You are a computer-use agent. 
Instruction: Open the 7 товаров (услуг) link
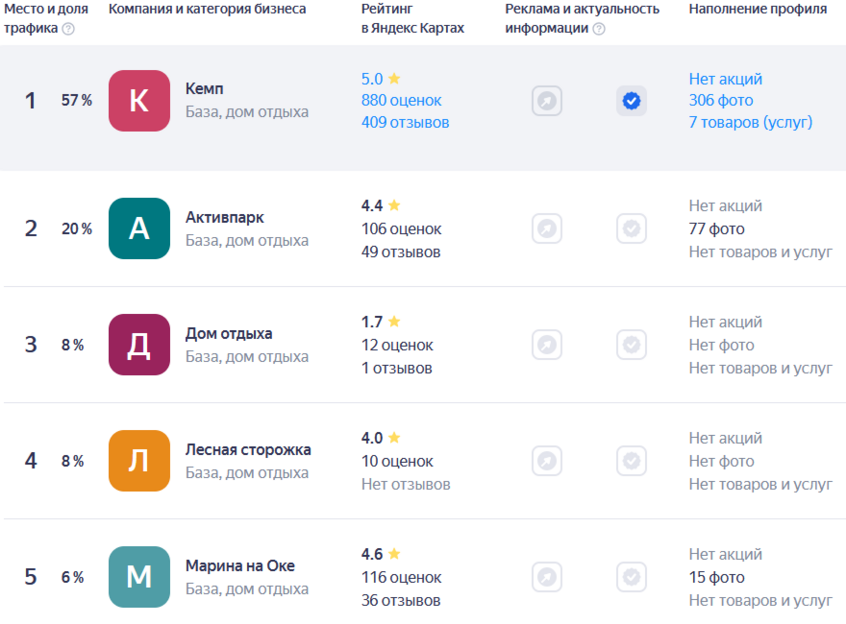[x=750, y=122]
